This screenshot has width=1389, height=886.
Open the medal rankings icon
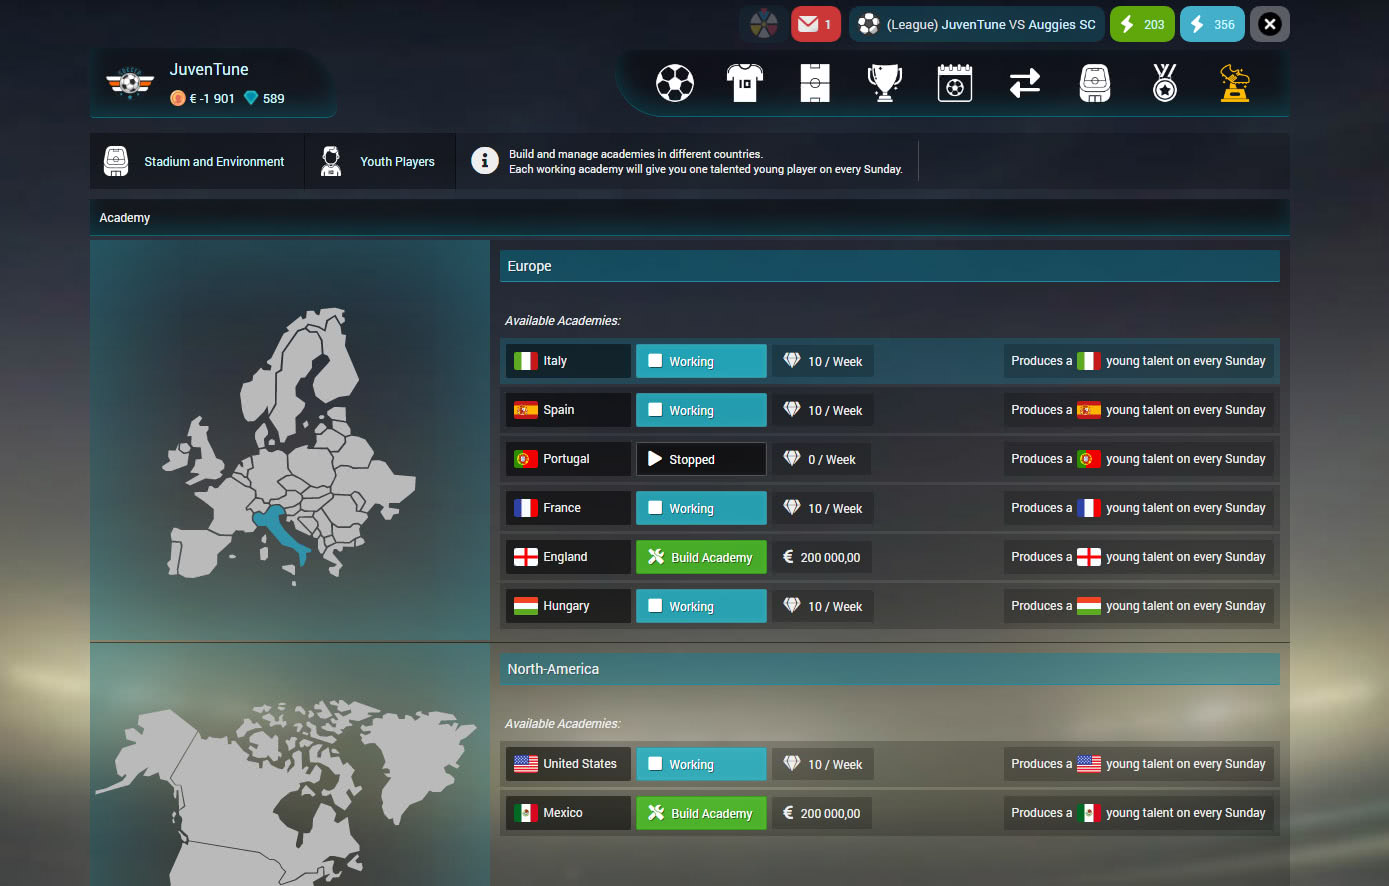1165,84
